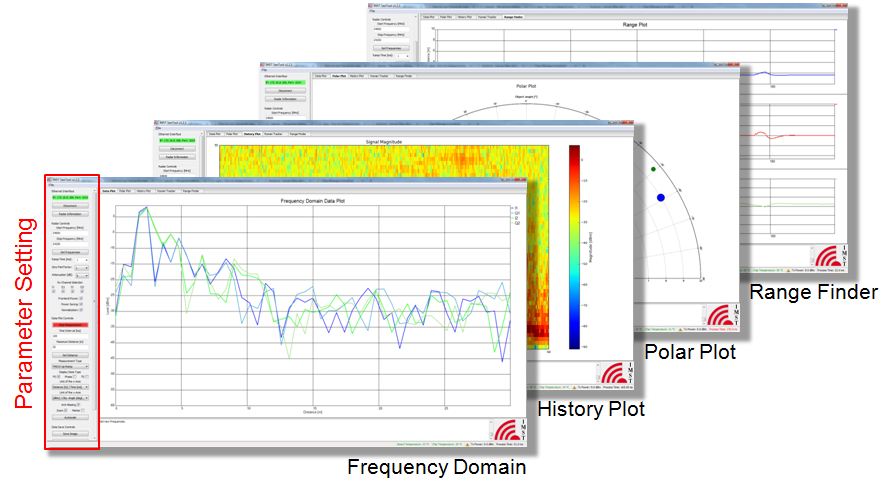This screenshot has width=884, height=484.
Task: Select Human Tracker tab in Range Finder window
Action: coord(487,17)
